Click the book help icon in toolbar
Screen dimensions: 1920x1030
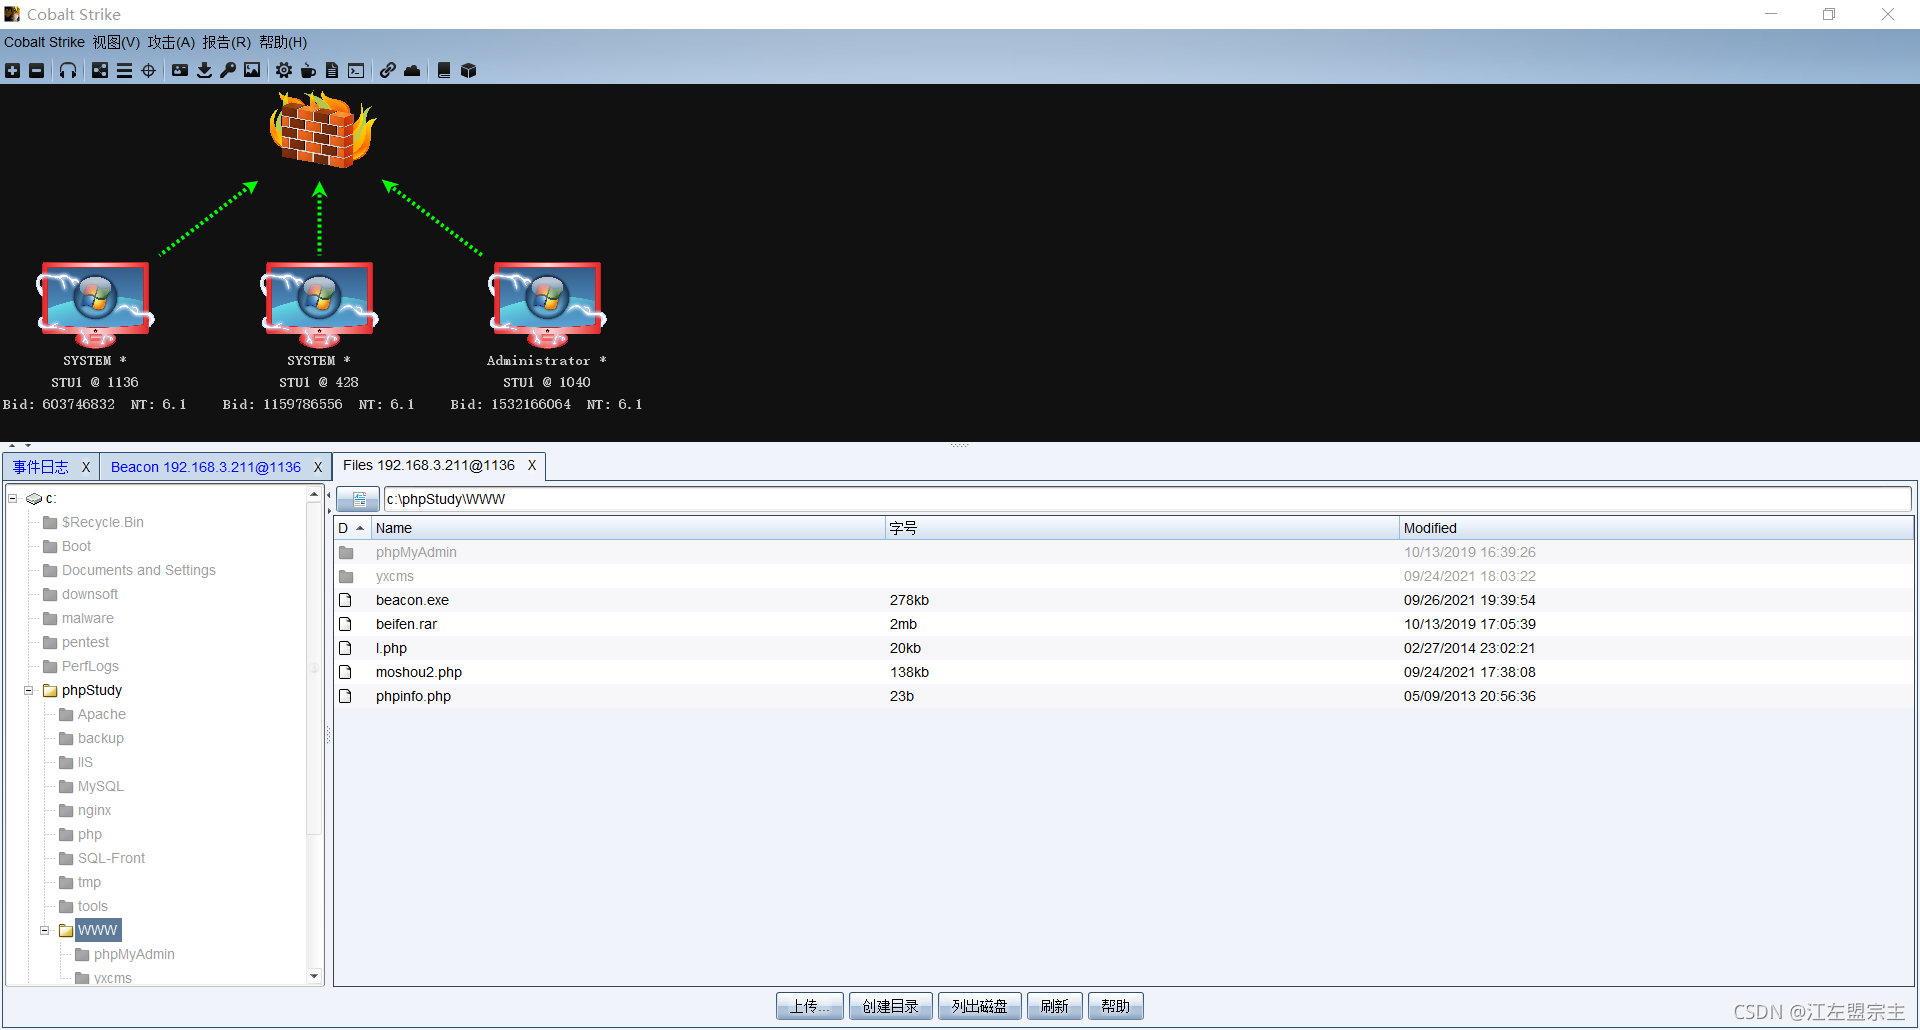444,70
